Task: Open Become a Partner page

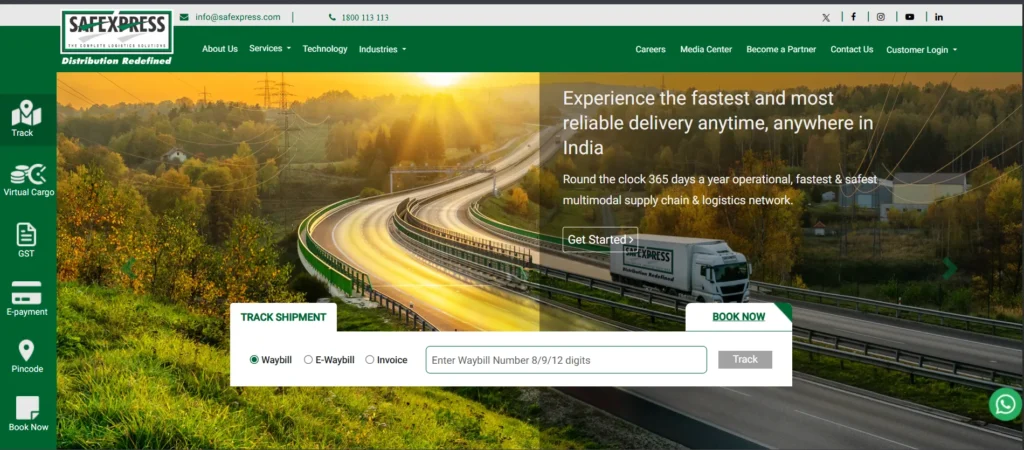Action: [781, 50]
